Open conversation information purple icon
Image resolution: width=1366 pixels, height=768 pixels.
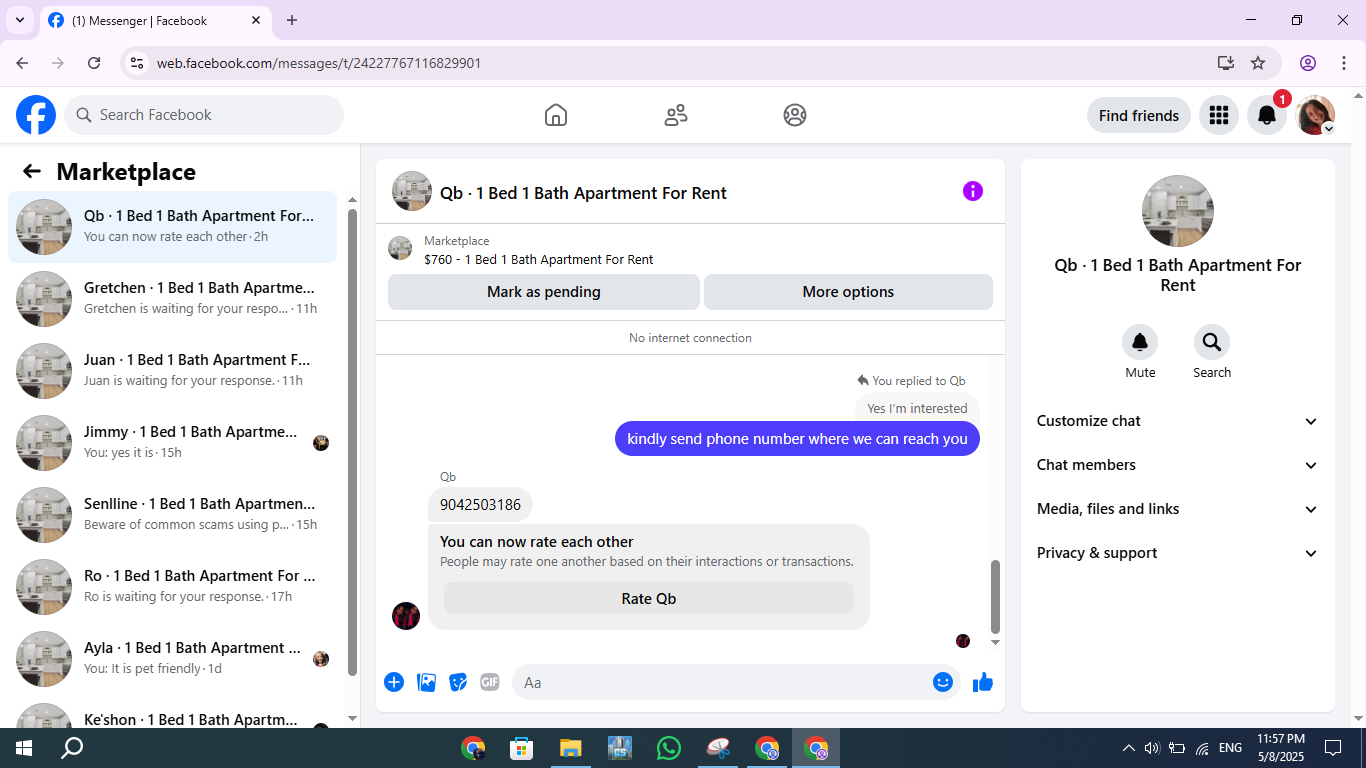click(973, 191)
